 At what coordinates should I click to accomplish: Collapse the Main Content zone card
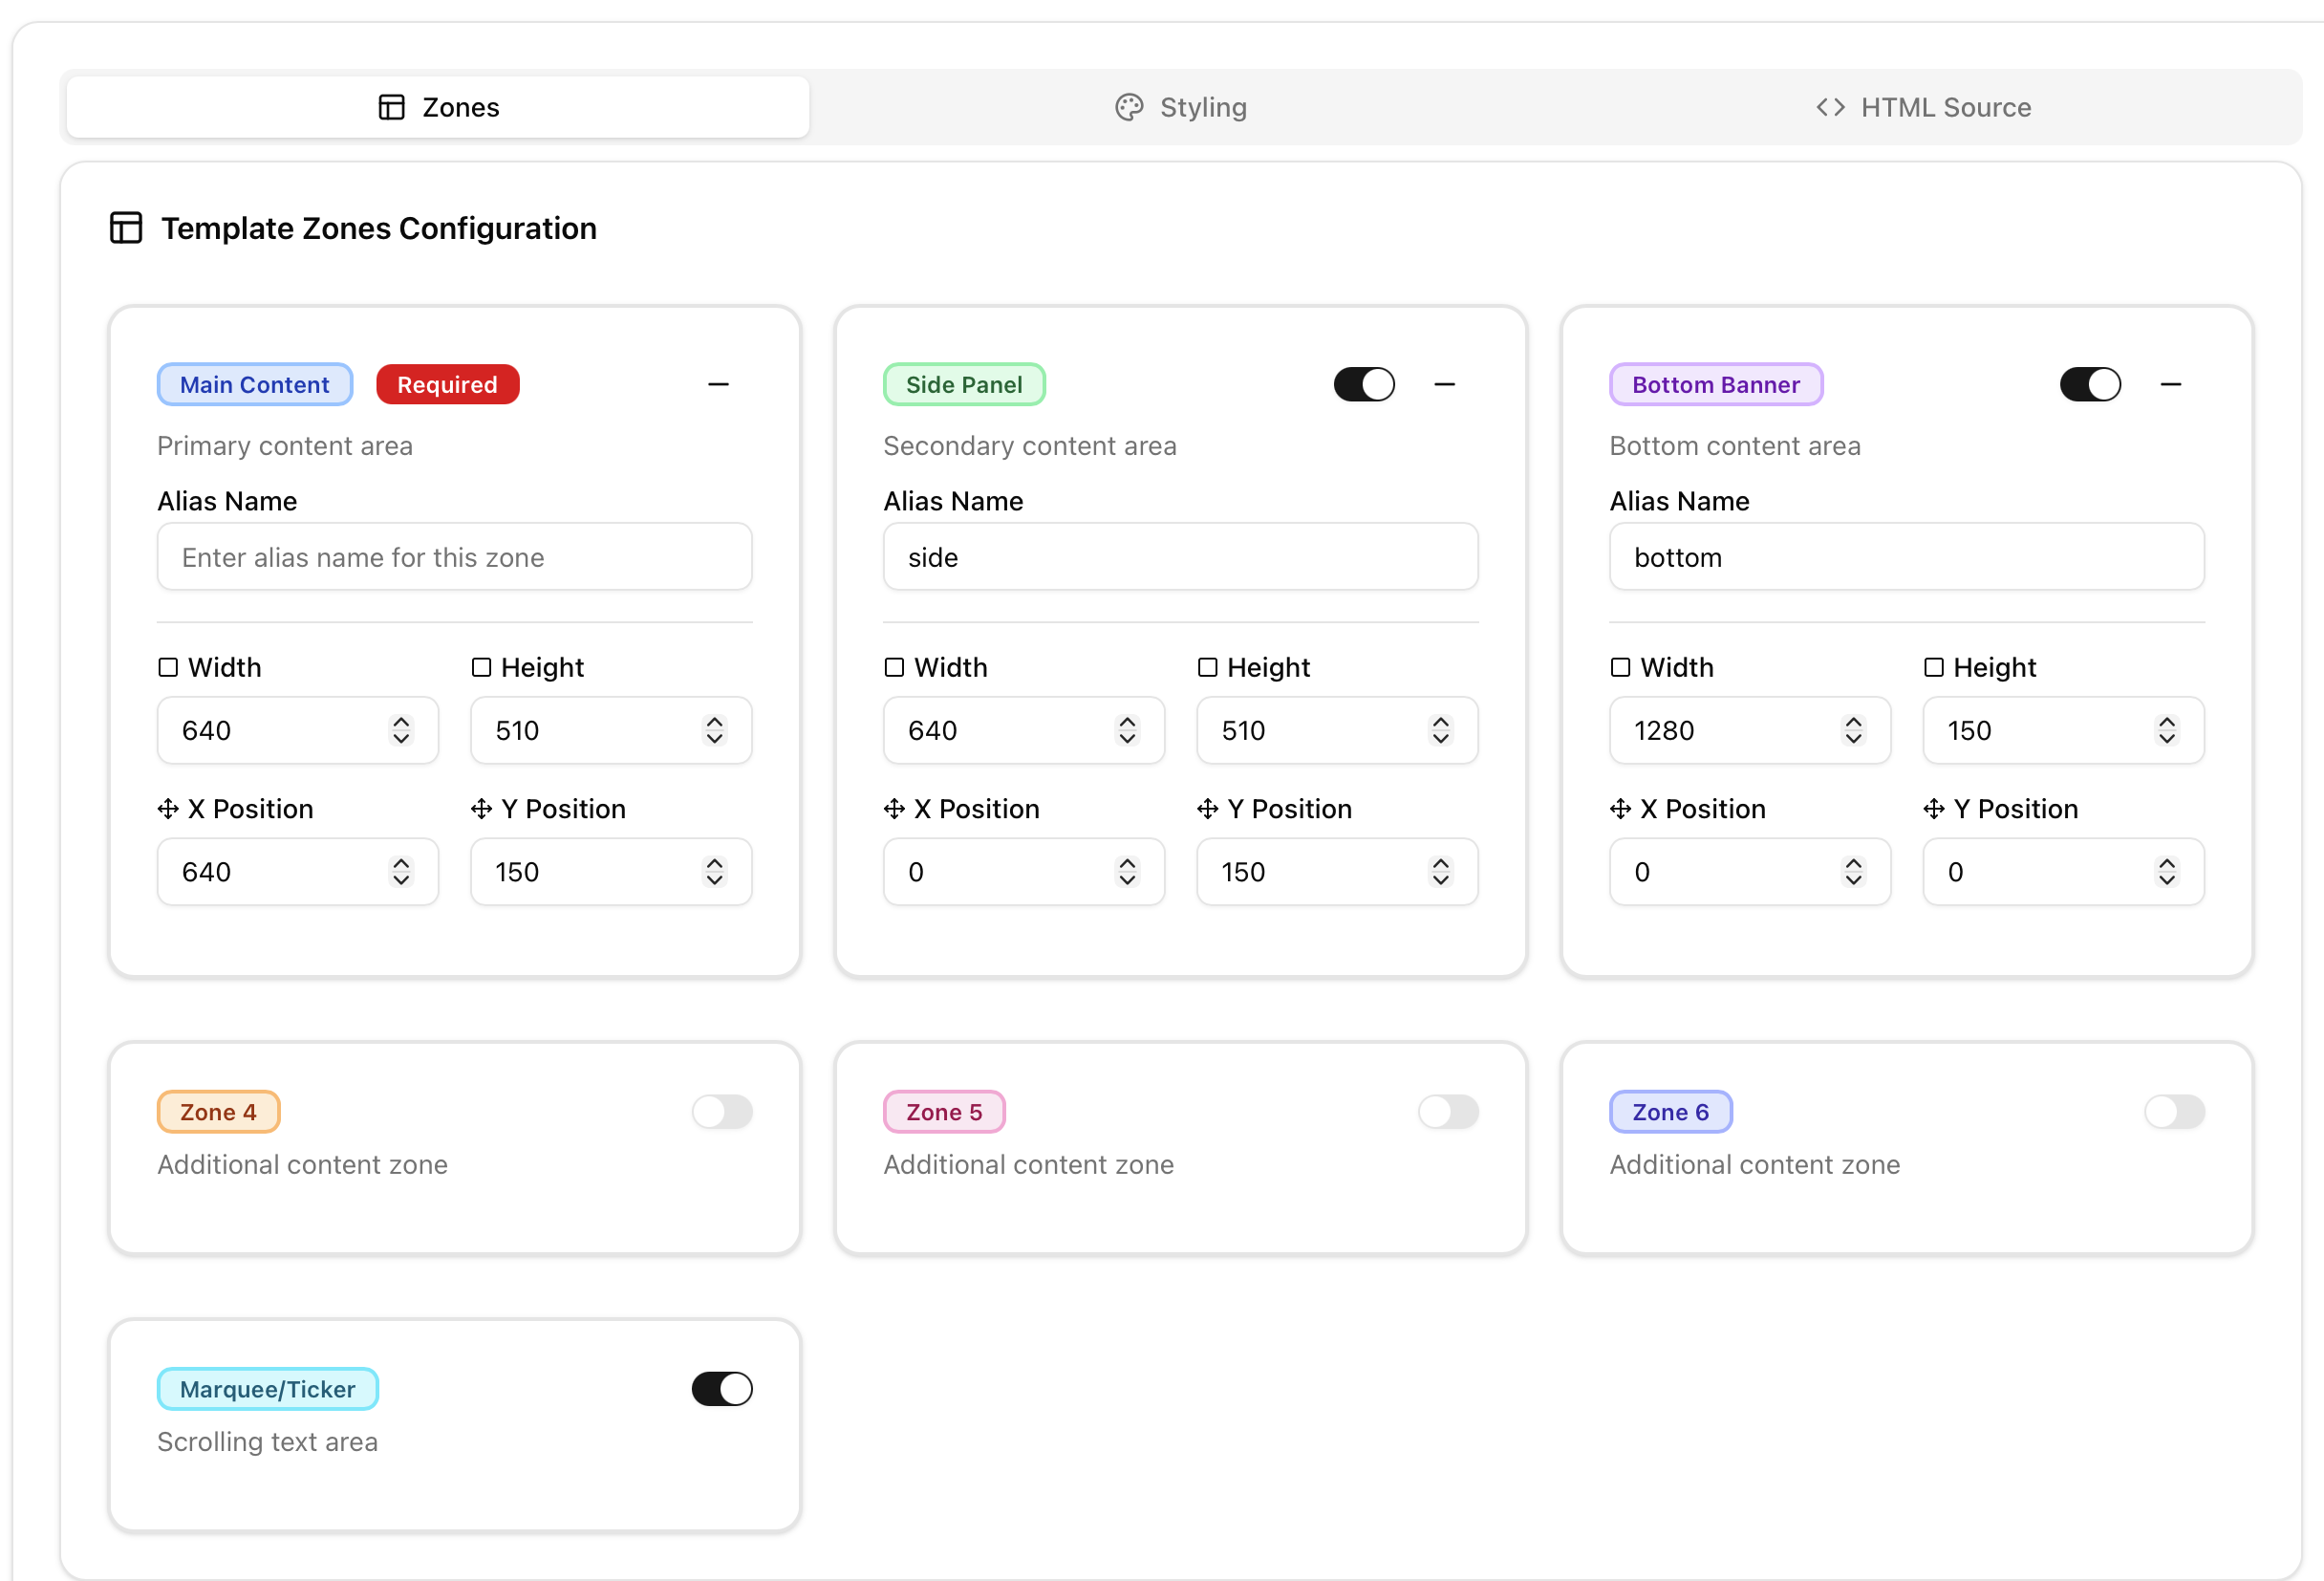(x=718, y=384)
